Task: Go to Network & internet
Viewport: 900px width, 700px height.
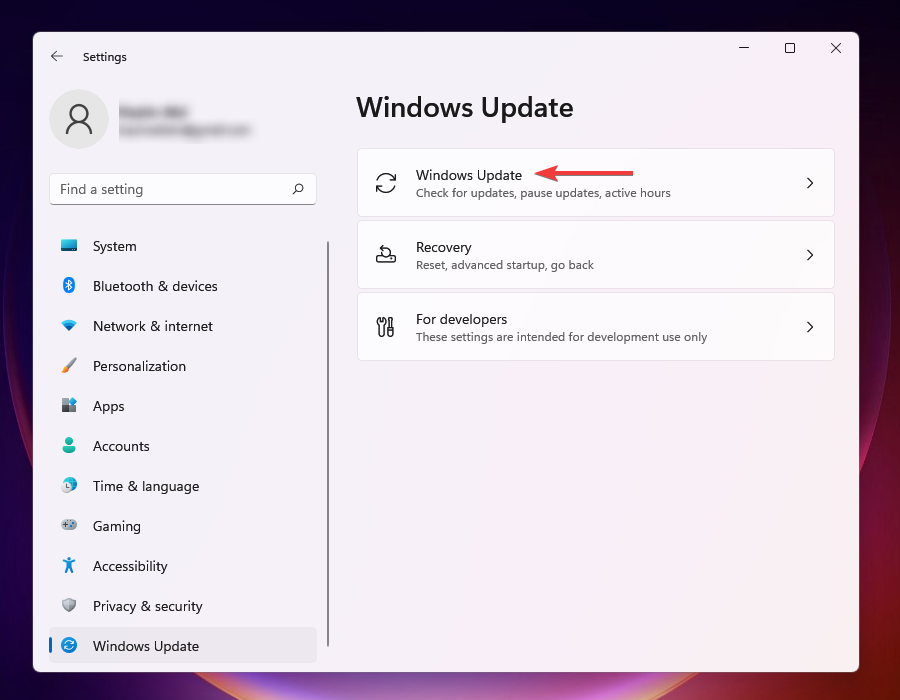Action: [x=183, y=326]
